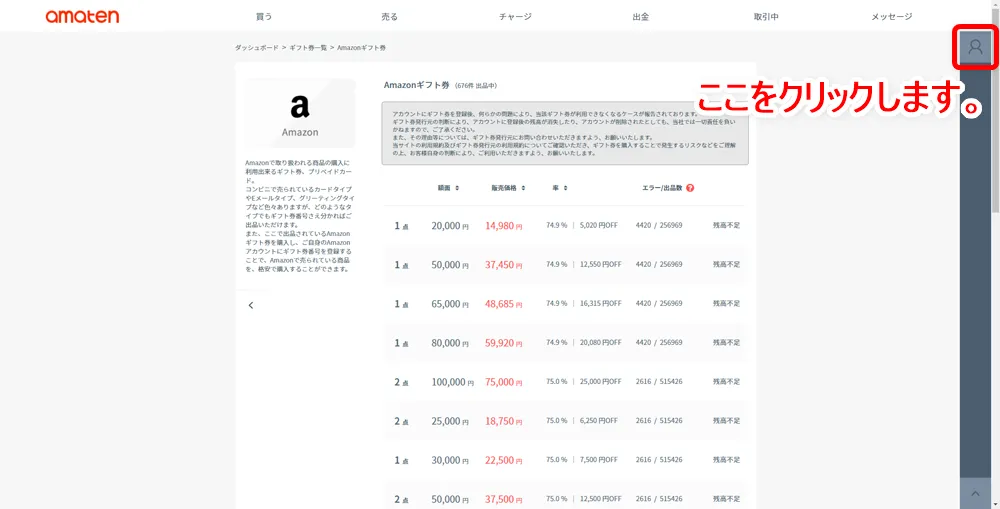
Task: Select the price 75,000 円
Action: tap(503, 381)
